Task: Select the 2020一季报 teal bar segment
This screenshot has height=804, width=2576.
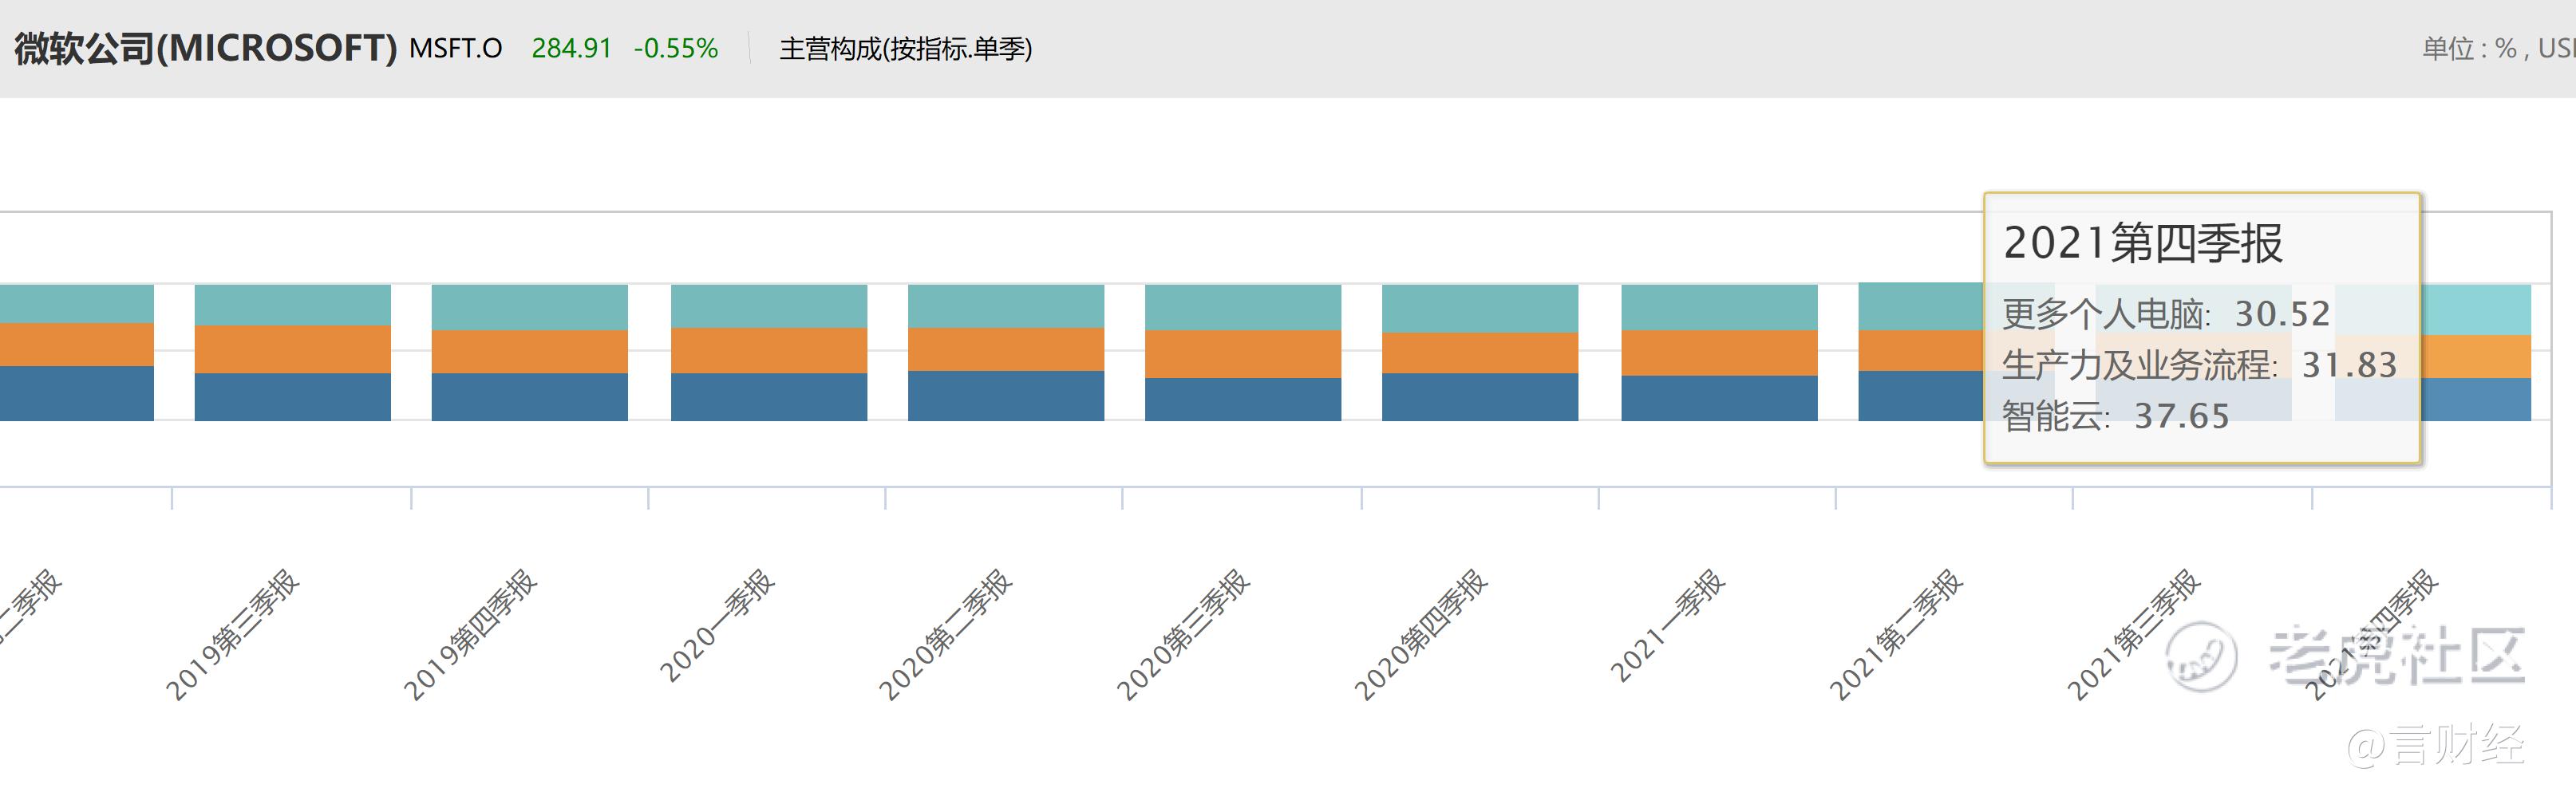Action: [769, 307]
